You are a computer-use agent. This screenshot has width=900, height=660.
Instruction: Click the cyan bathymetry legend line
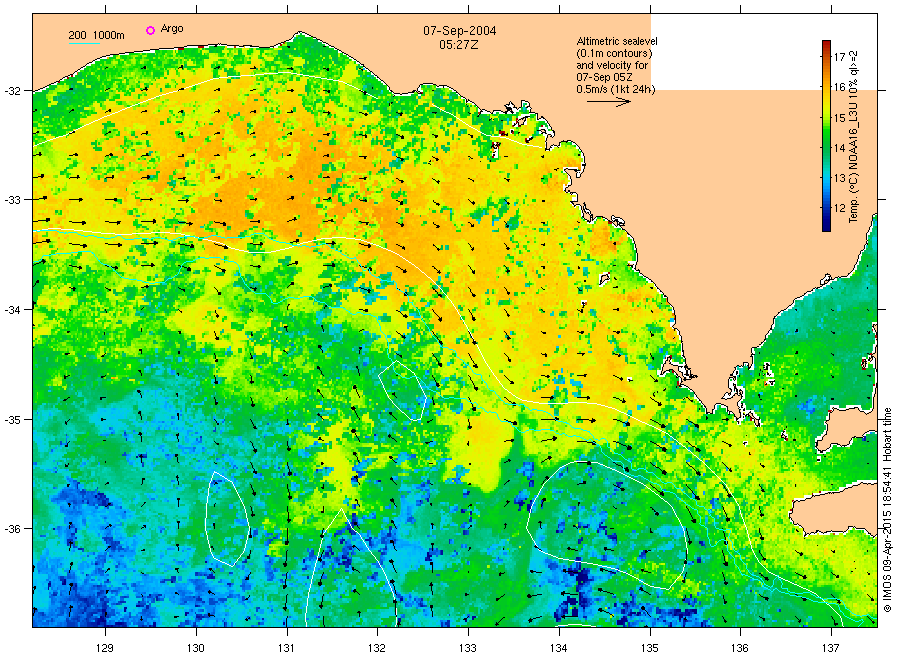point(84,43)
